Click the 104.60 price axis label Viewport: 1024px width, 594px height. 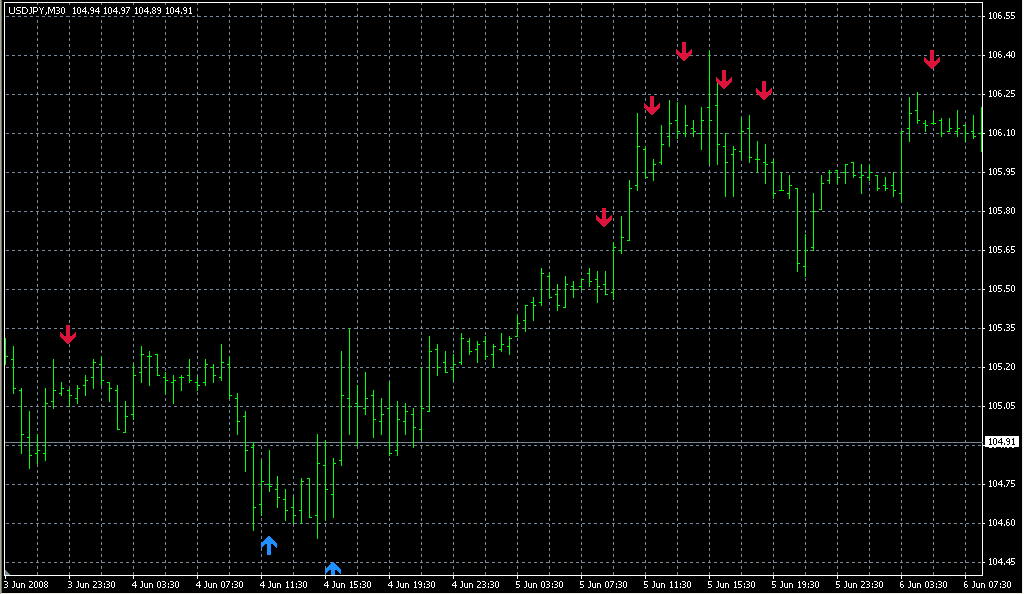click(x=1001, y=523)
